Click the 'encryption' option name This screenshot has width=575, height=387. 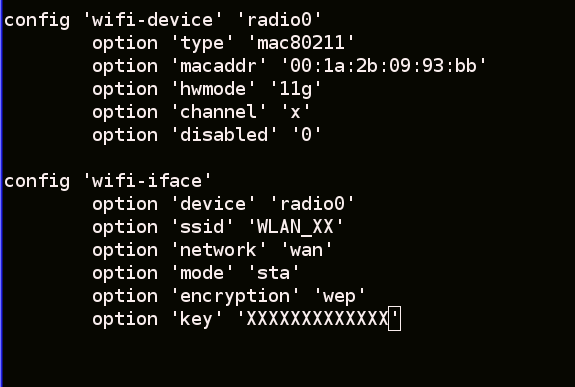coord(235,297)
